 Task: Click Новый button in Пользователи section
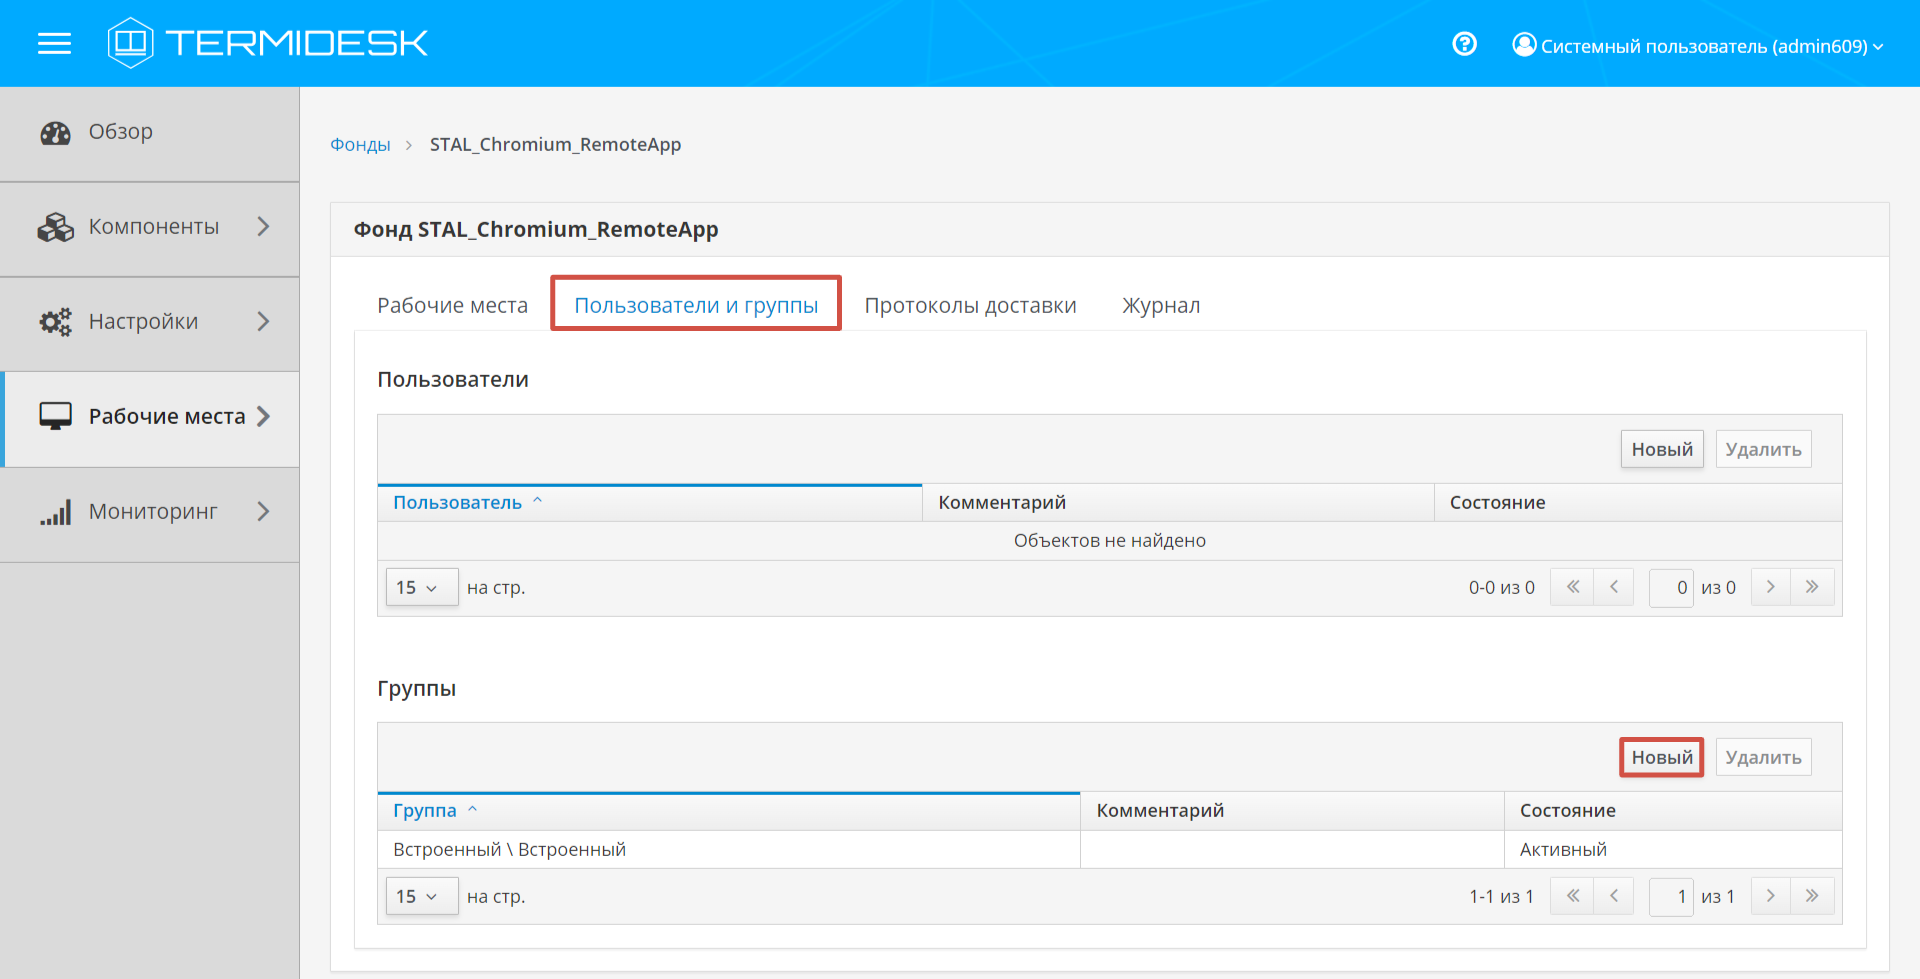(x=1661, y=449)
